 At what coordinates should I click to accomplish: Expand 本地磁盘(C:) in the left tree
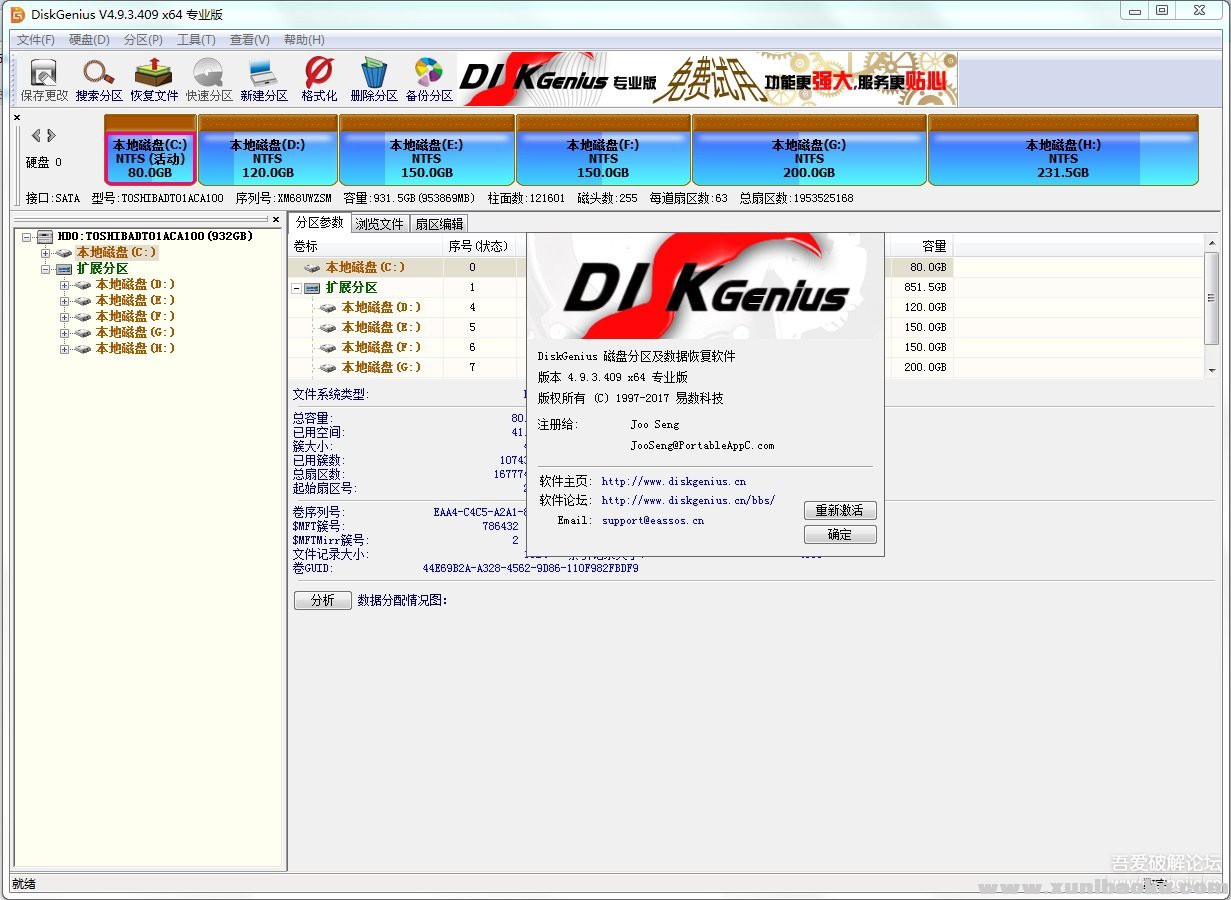[x=46, y=253]
